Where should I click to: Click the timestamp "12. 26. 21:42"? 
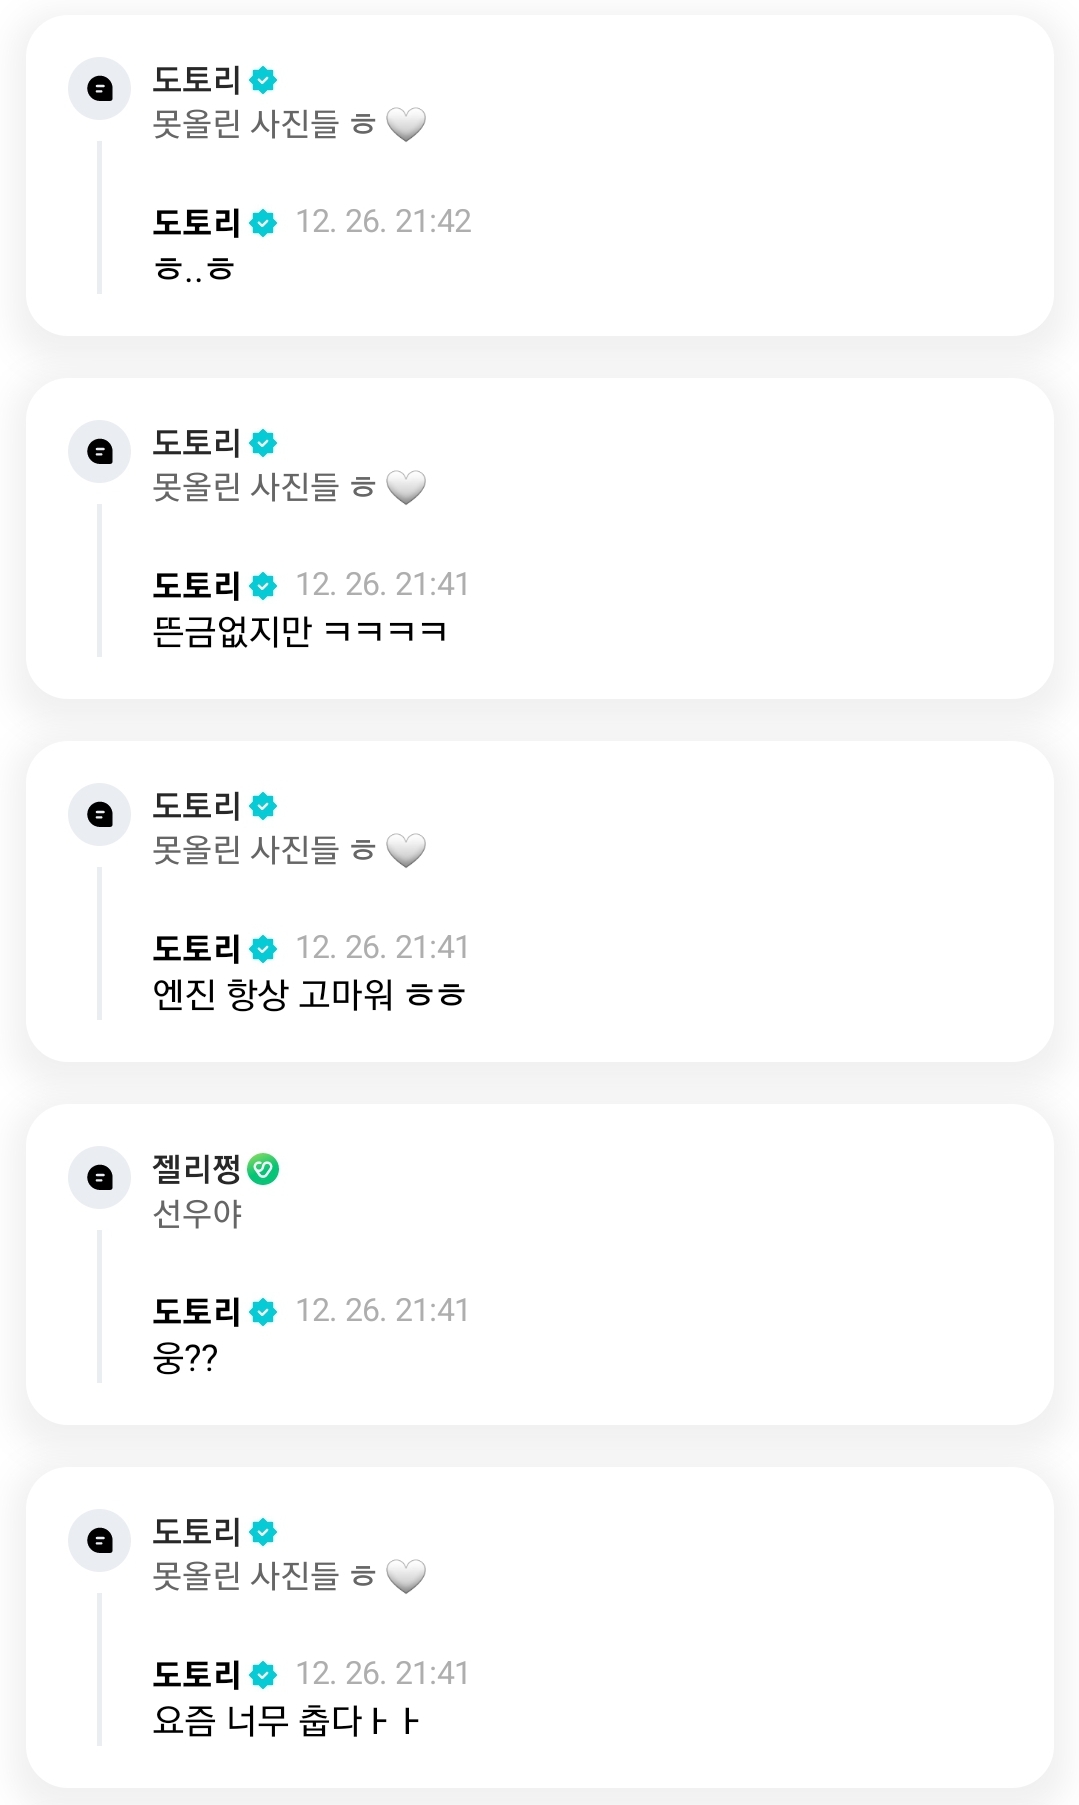383,222
